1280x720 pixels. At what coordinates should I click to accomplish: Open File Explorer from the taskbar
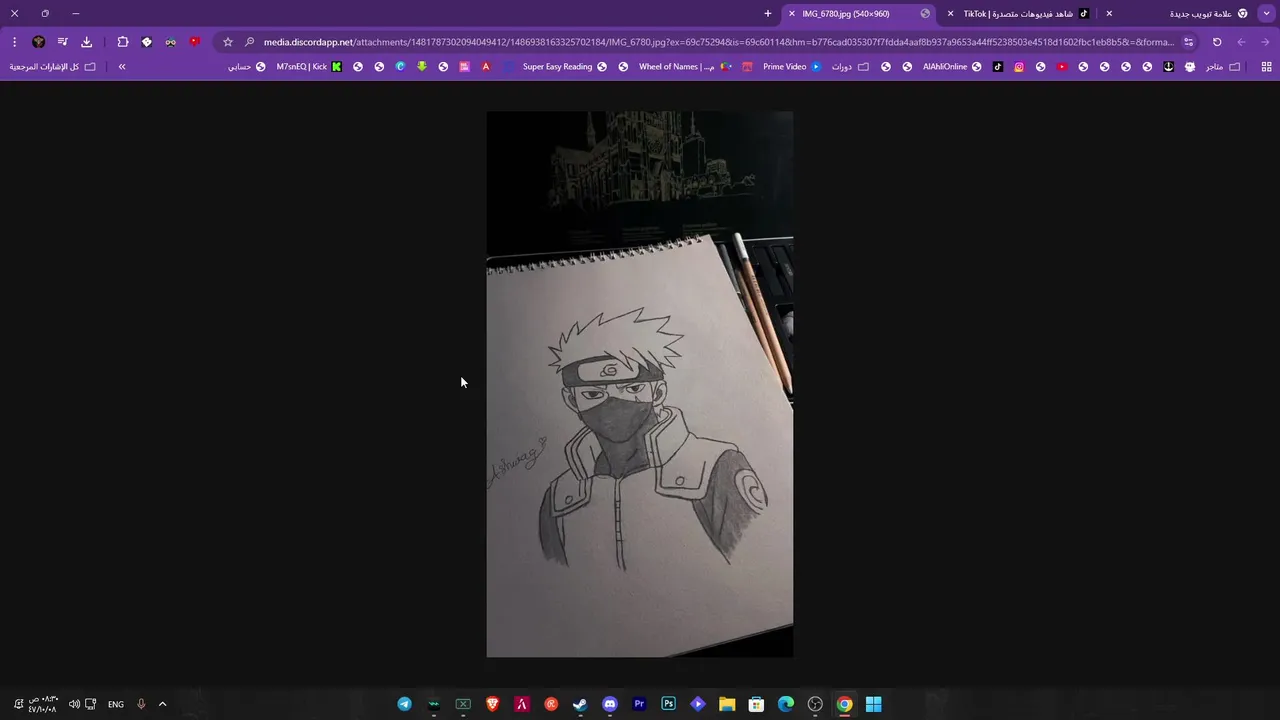(x=727, y=704)
